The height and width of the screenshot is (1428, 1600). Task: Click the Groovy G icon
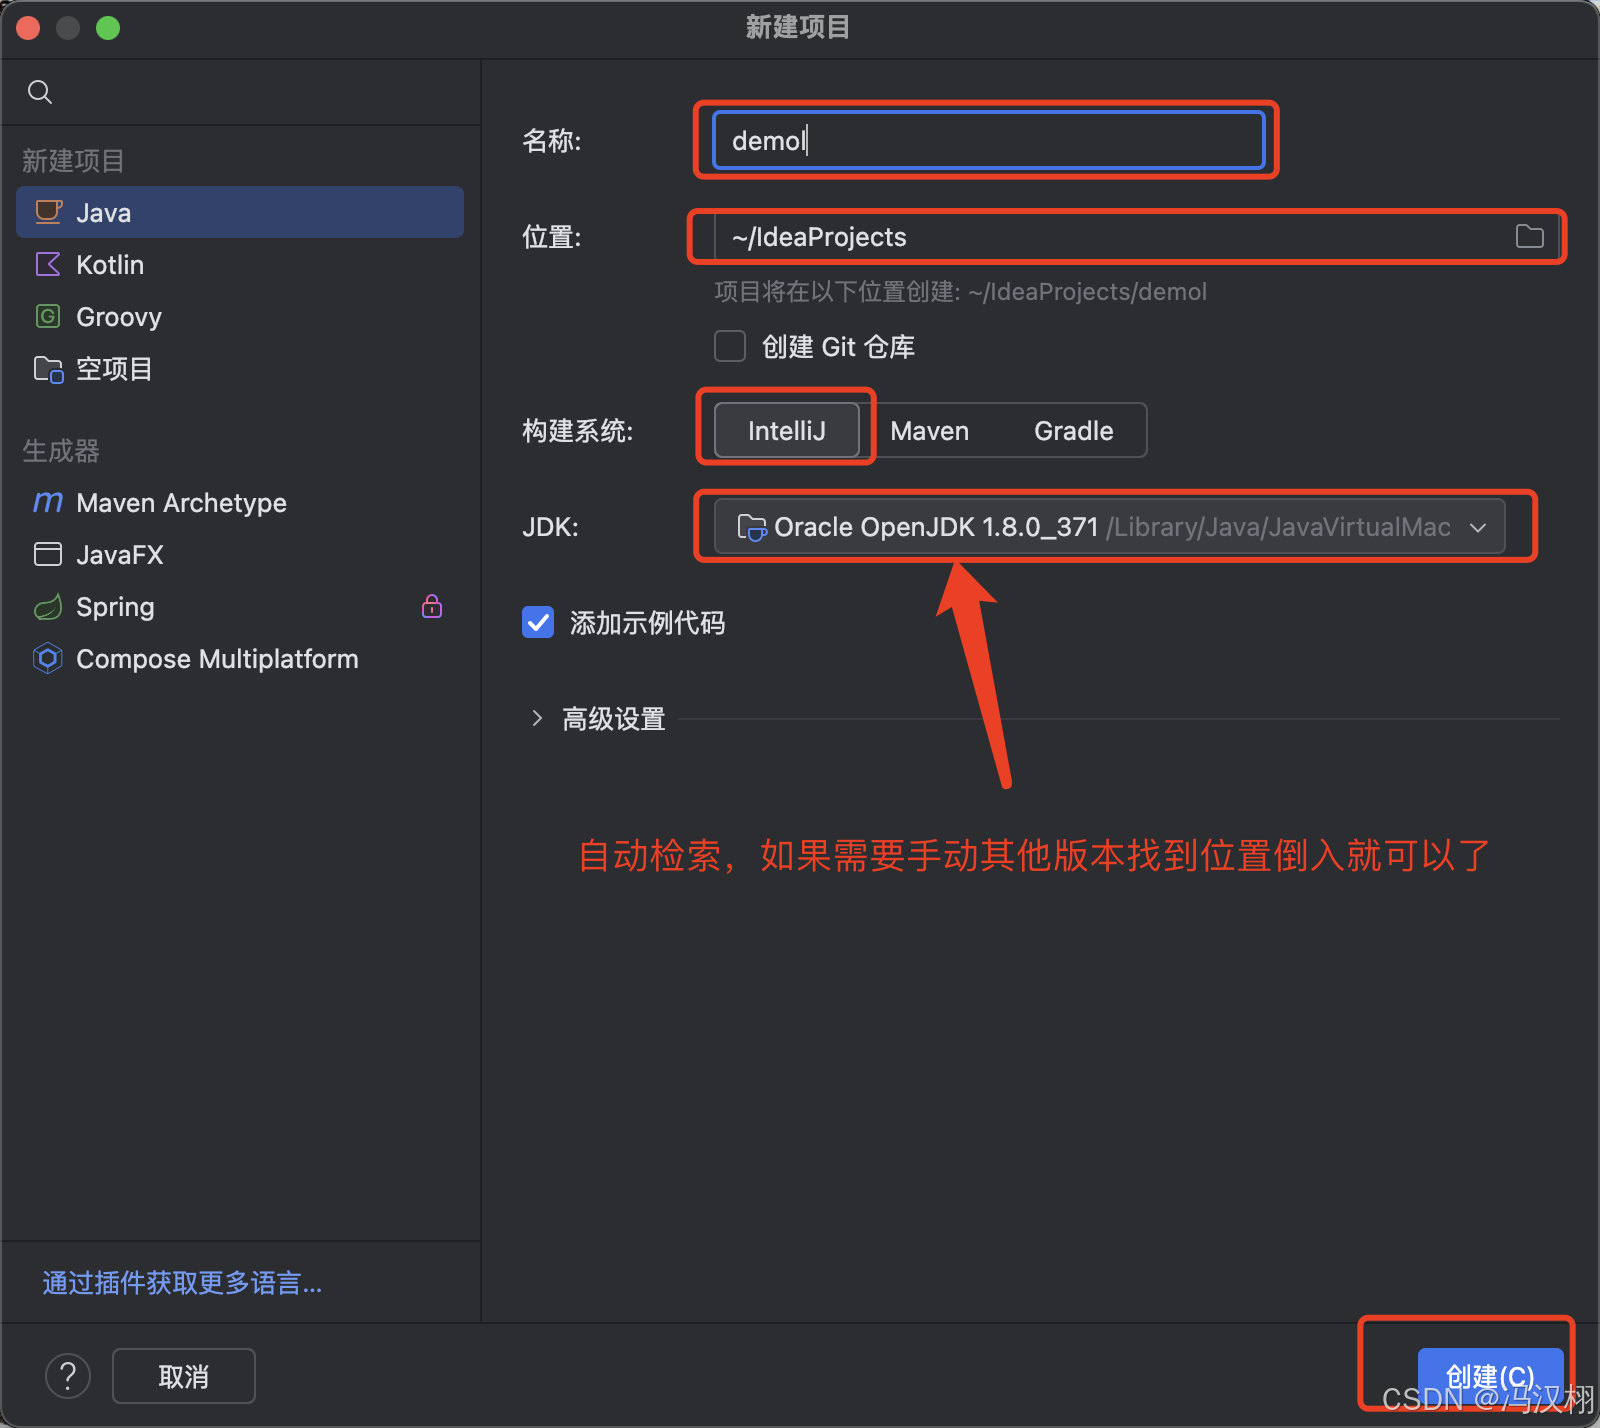(48, 316)
